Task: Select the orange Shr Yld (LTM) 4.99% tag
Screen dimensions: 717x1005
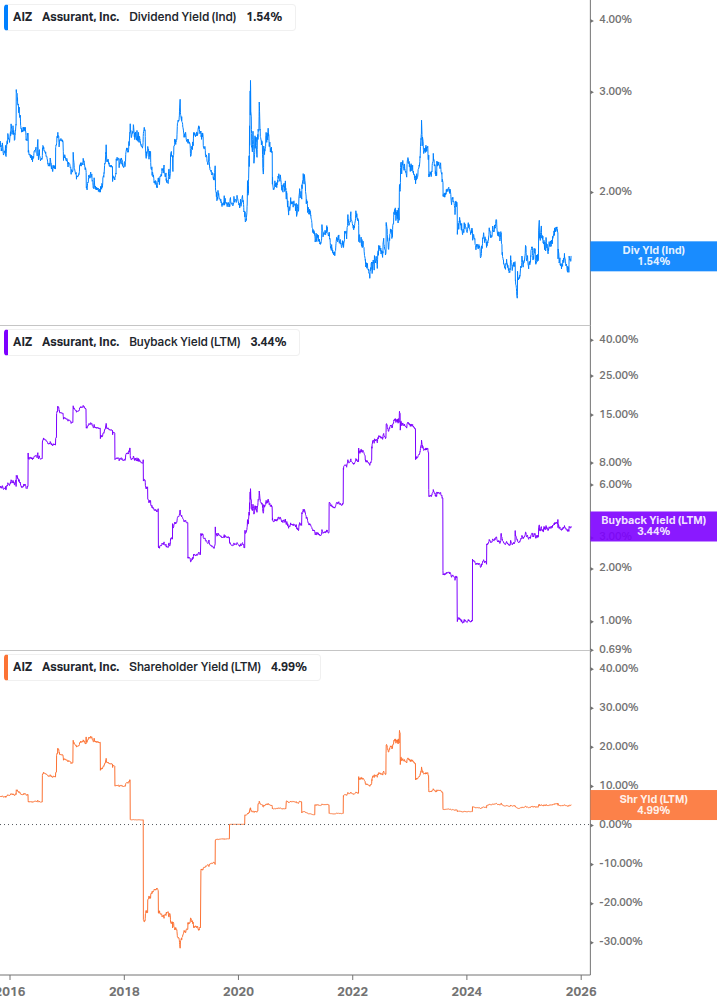Action: coord(654,805)
